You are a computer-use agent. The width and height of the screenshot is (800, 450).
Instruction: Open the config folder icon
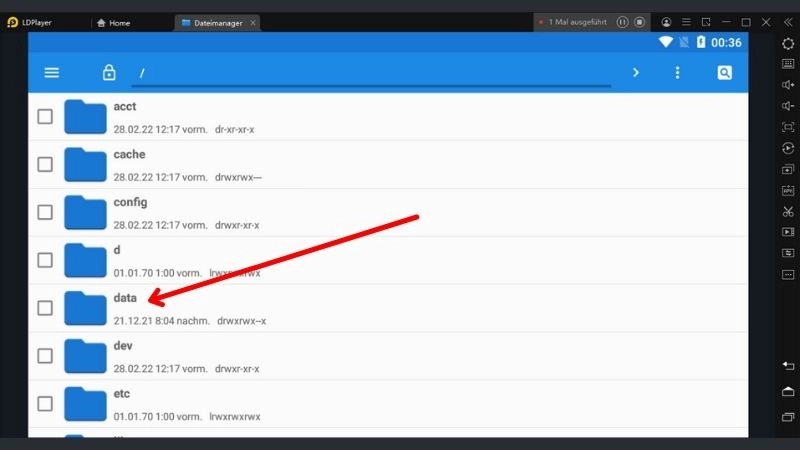(85, 212)
